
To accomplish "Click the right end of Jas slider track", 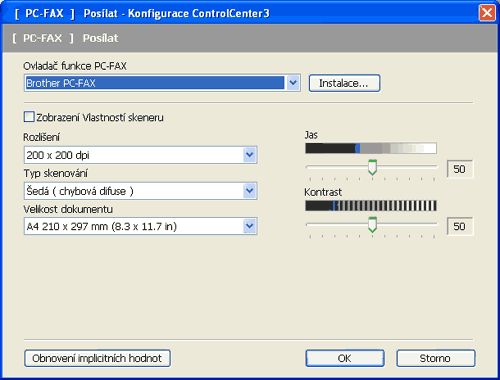I will pyautogui.click(x=434, y=166).
